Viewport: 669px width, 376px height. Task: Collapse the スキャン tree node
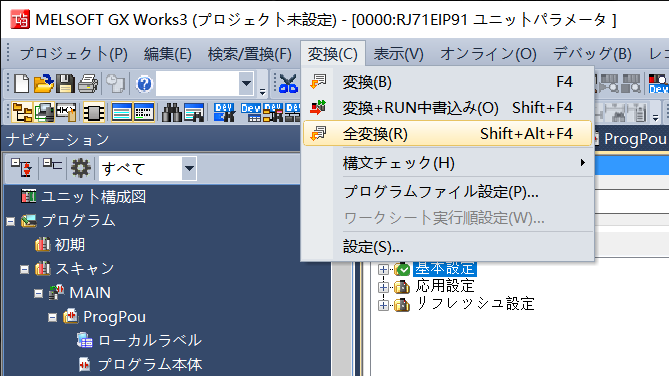tap(24, 269)
